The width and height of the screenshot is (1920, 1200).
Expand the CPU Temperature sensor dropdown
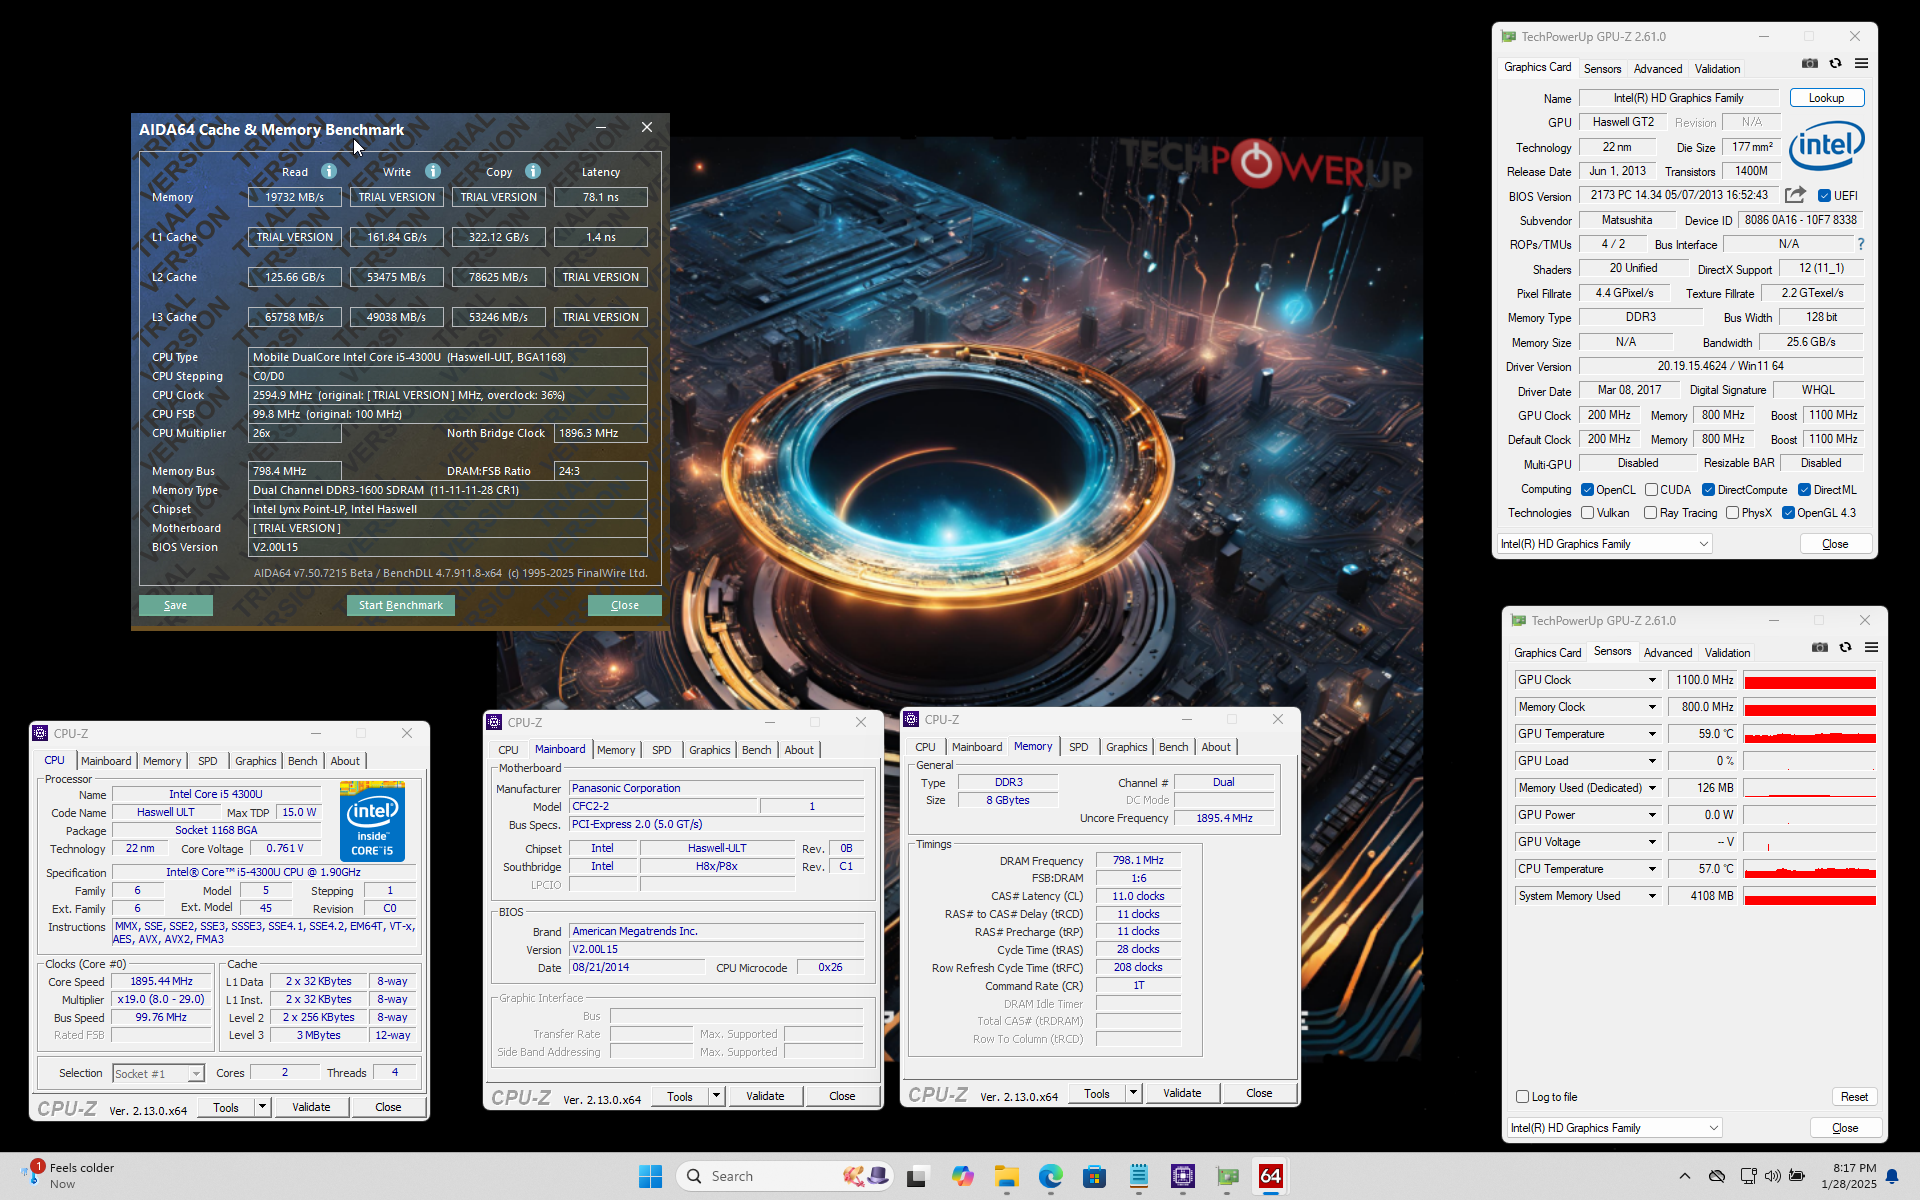(1652, 869)
